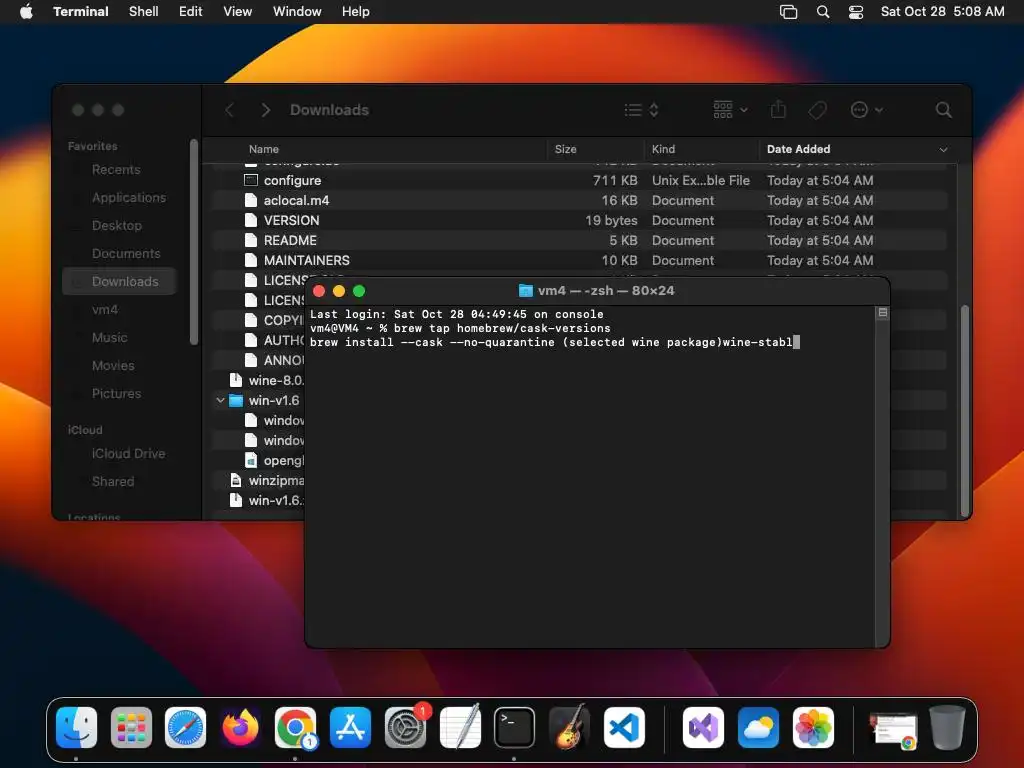Go back in the Finder window
The width and height of the screenshot is (1024, 768).
point(229,110)
